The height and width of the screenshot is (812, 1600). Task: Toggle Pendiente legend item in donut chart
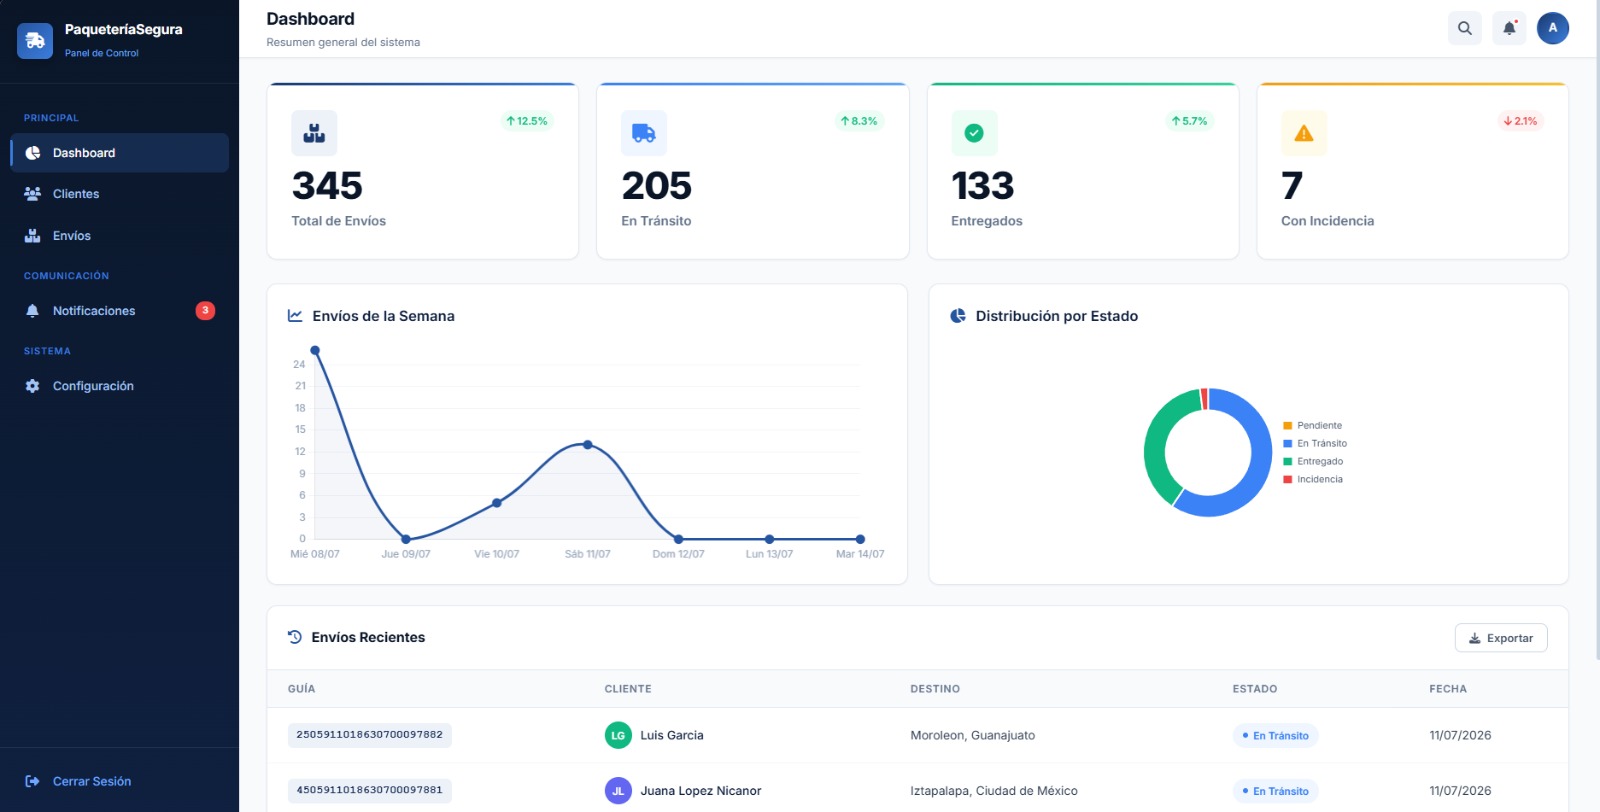click(1313, 426)
